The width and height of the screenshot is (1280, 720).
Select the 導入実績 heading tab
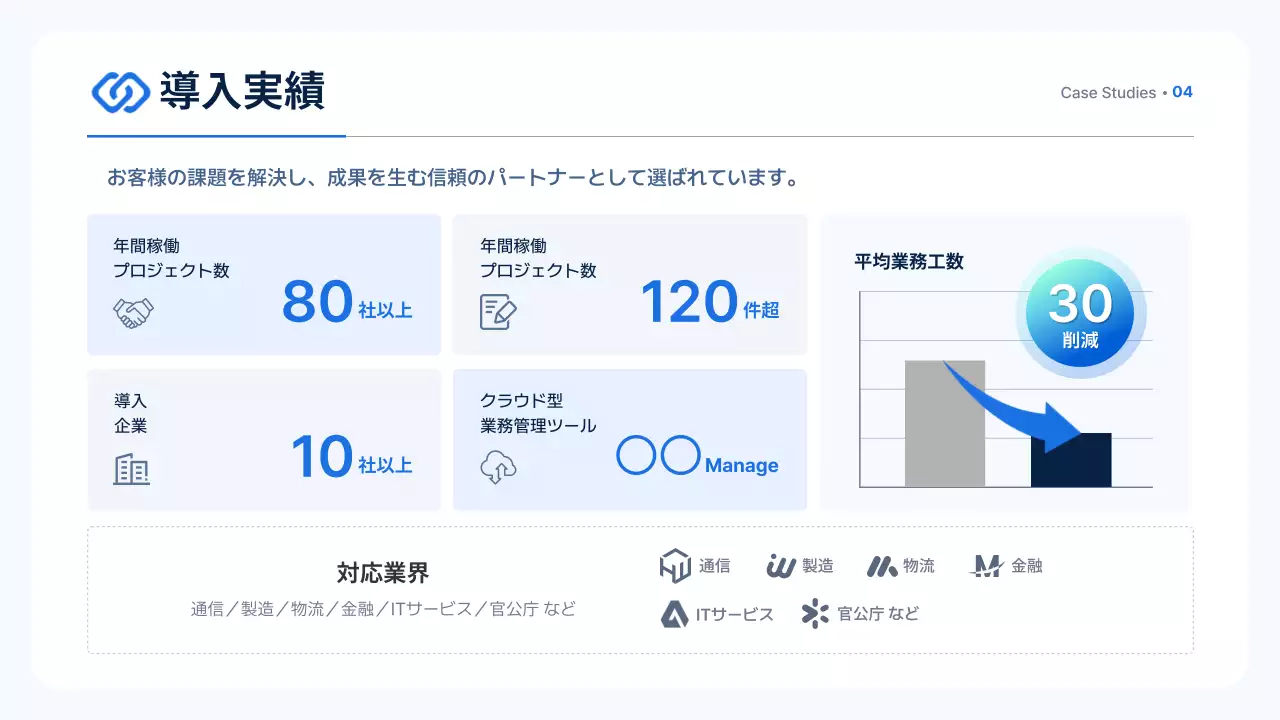[x=244, y=92]
